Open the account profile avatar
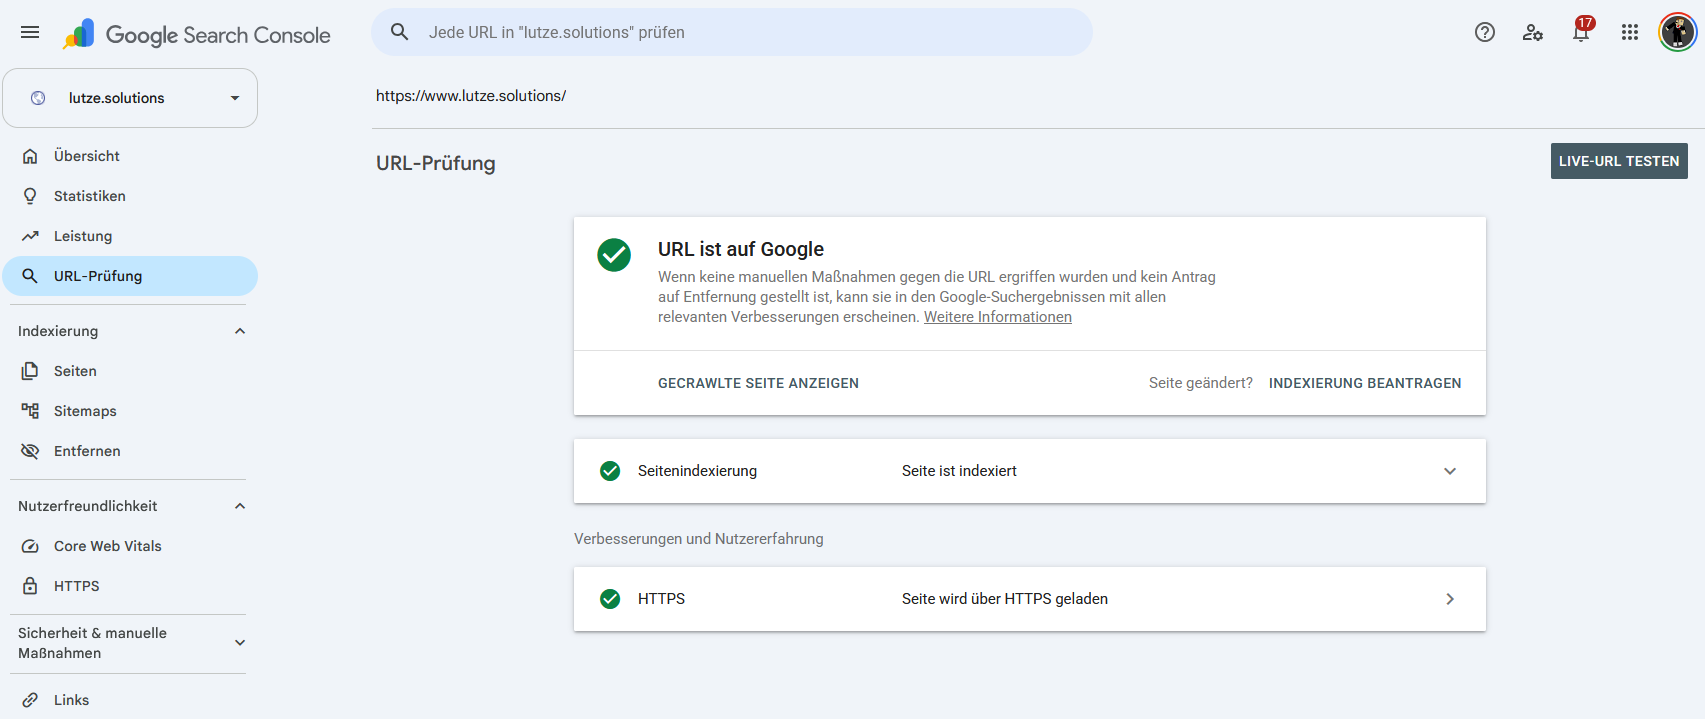 pos(1678,32)
